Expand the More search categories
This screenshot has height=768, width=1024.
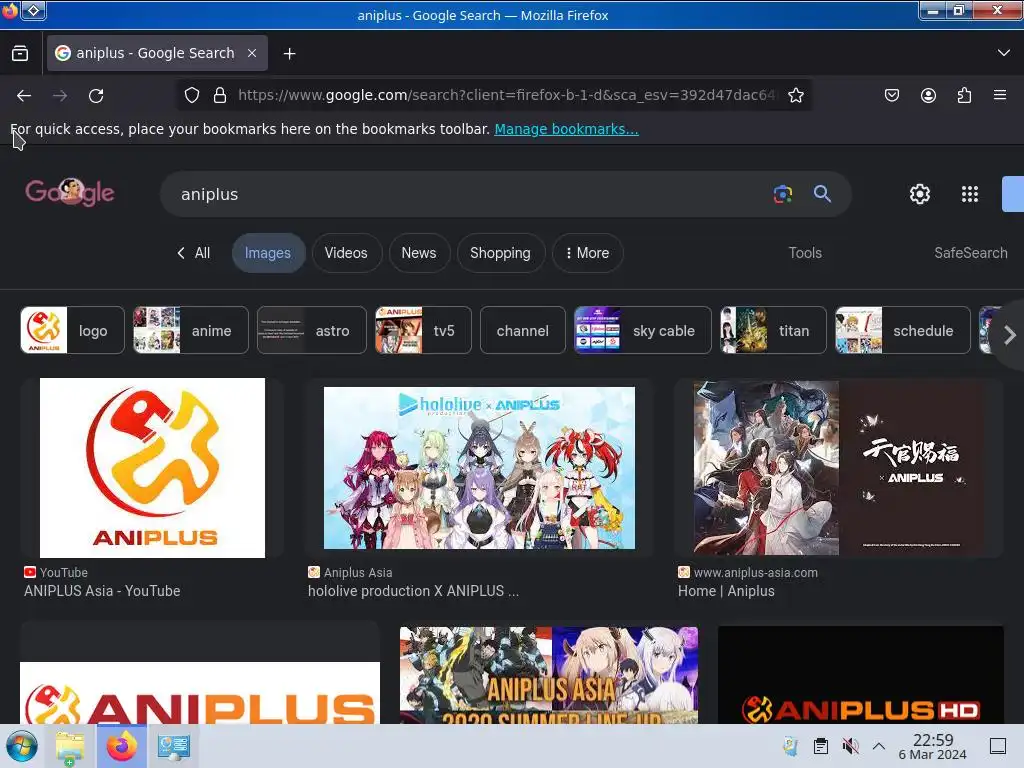(587, 253)
